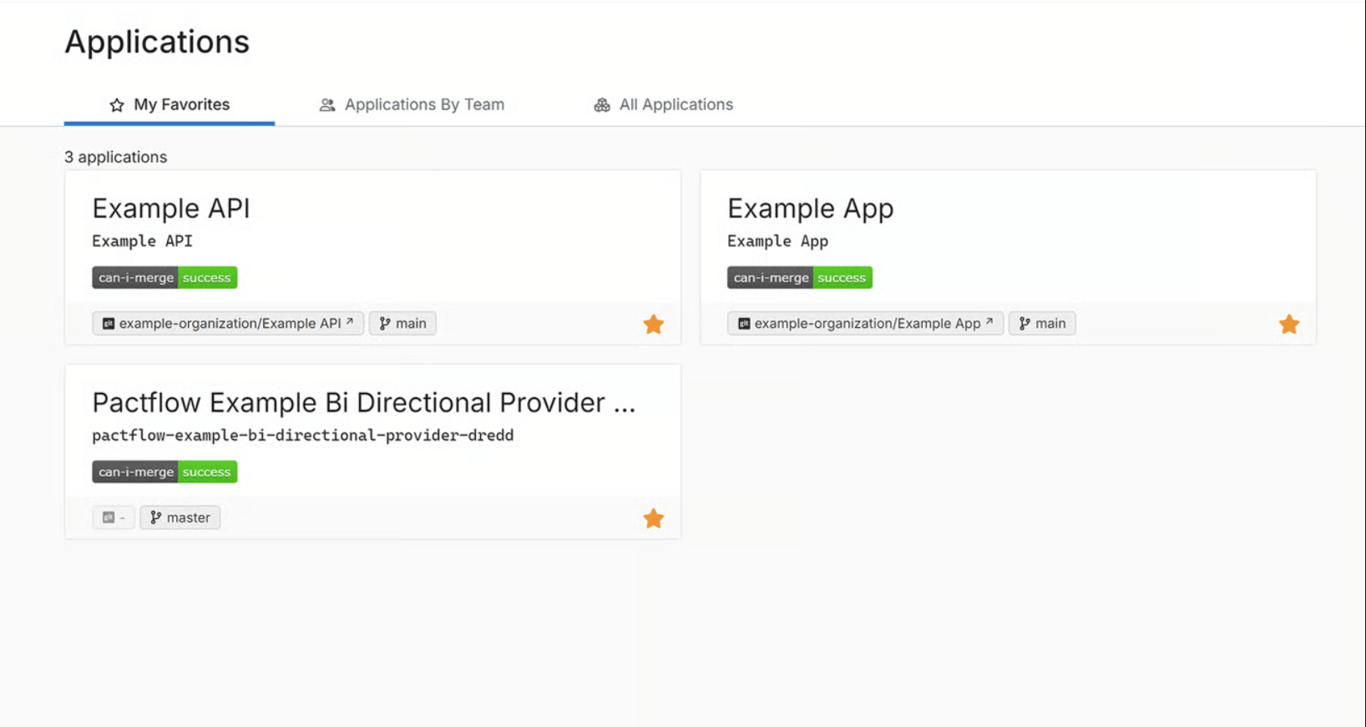
Task: Switch to the All Applications tab
Action: 662,104
